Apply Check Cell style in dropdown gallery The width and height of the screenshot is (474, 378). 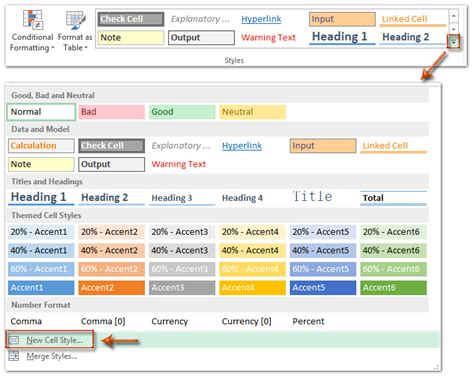[112, 146]
